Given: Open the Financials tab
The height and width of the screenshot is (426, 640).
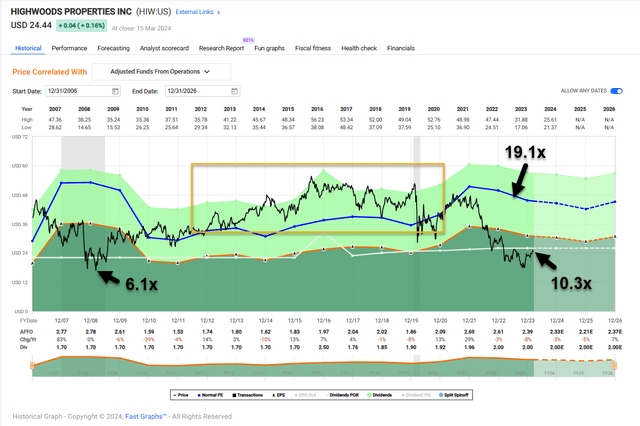Looking at the screenshot, I should [x=401, y=48].
